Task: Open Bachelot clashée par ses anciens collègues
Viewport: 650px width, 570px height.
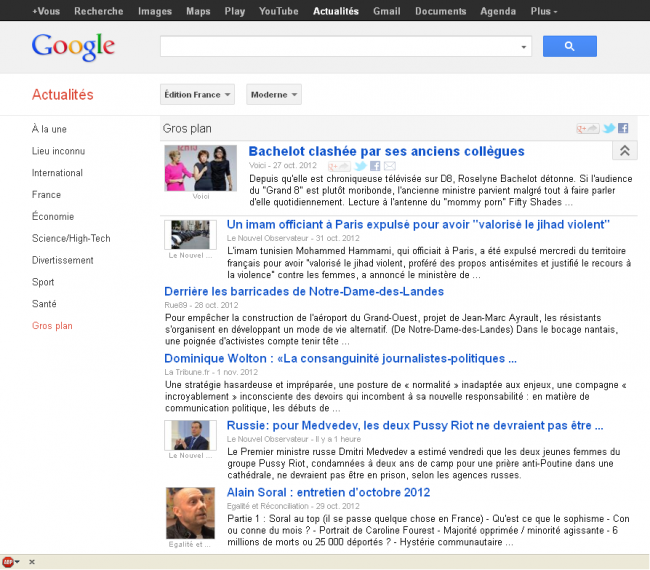Action: pyautogui.click(x=386, y=151)
